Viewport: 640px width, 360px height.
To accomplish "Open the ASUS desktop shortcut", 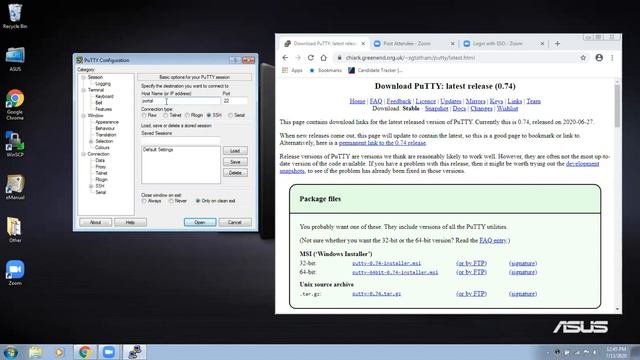I will point(15,59).
